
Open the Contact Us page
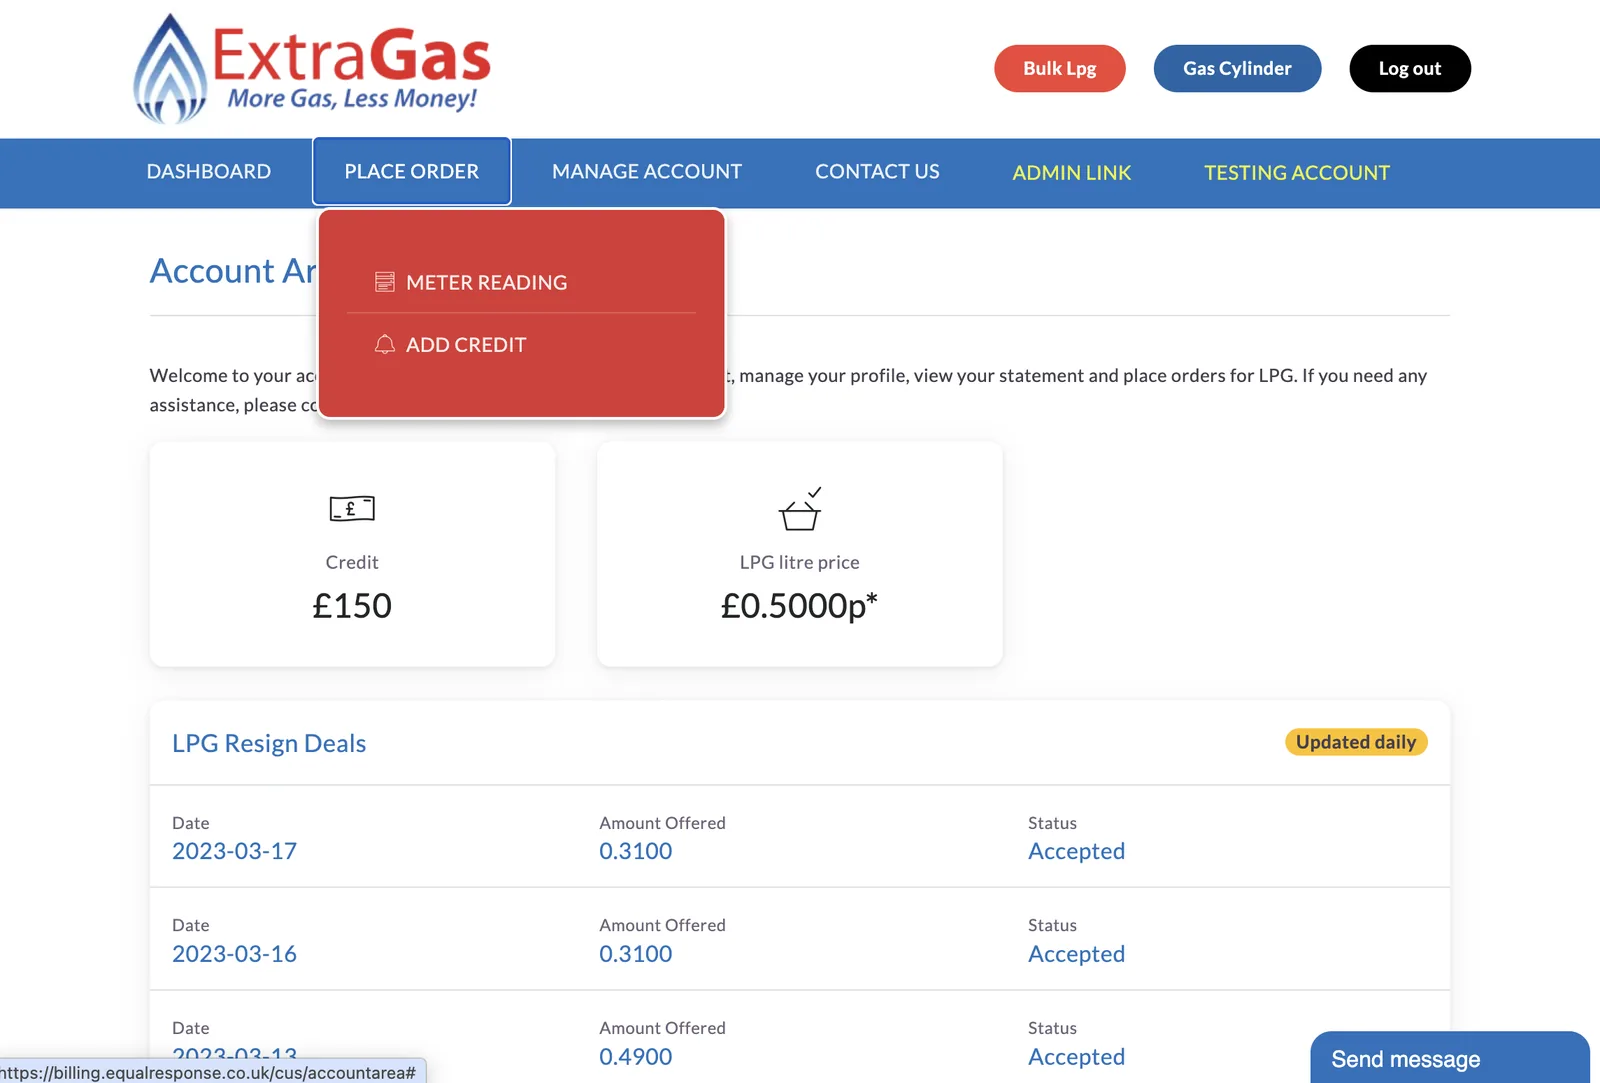point(877,171)
